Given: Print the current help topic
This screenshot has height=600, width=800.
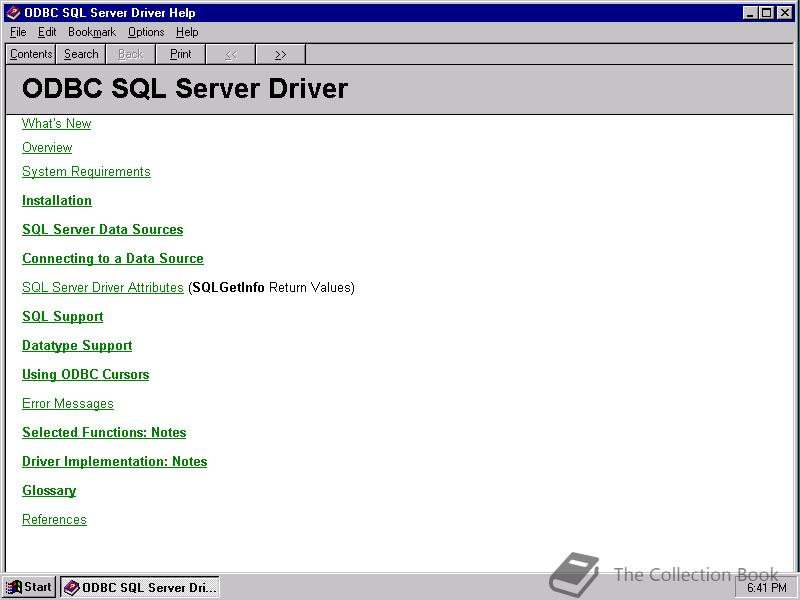Looking at the screenshot, I should pyautogui.click(x=181, y=54).
